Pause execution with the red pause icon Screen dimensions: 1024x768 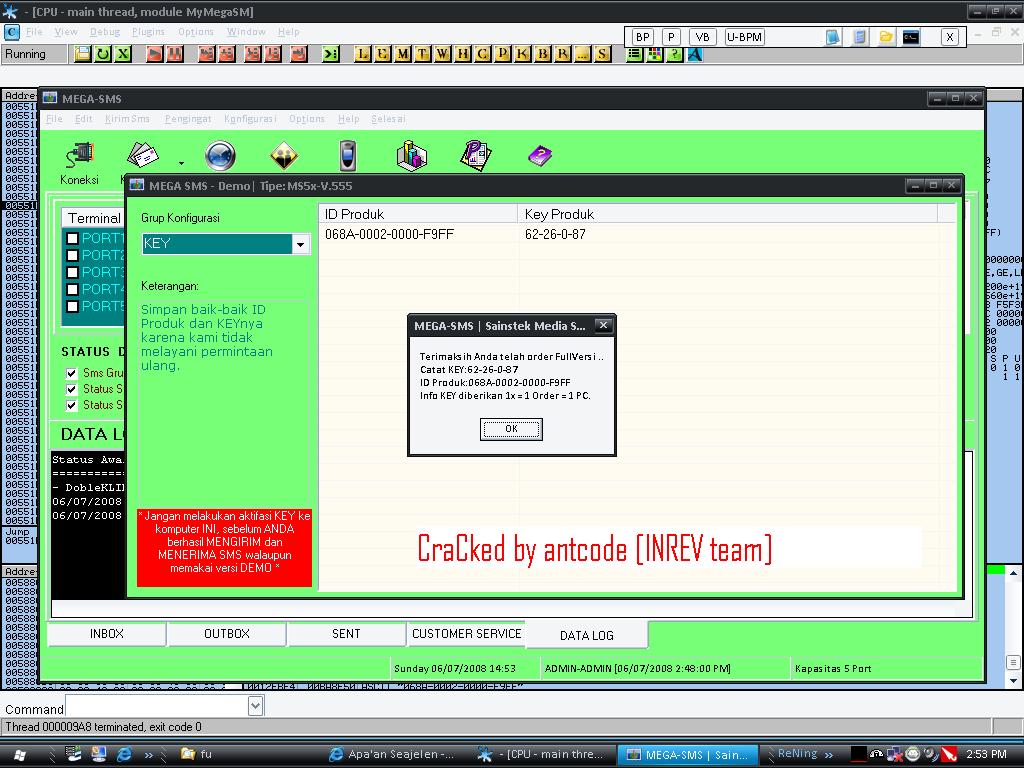click(x=174, y=54)
